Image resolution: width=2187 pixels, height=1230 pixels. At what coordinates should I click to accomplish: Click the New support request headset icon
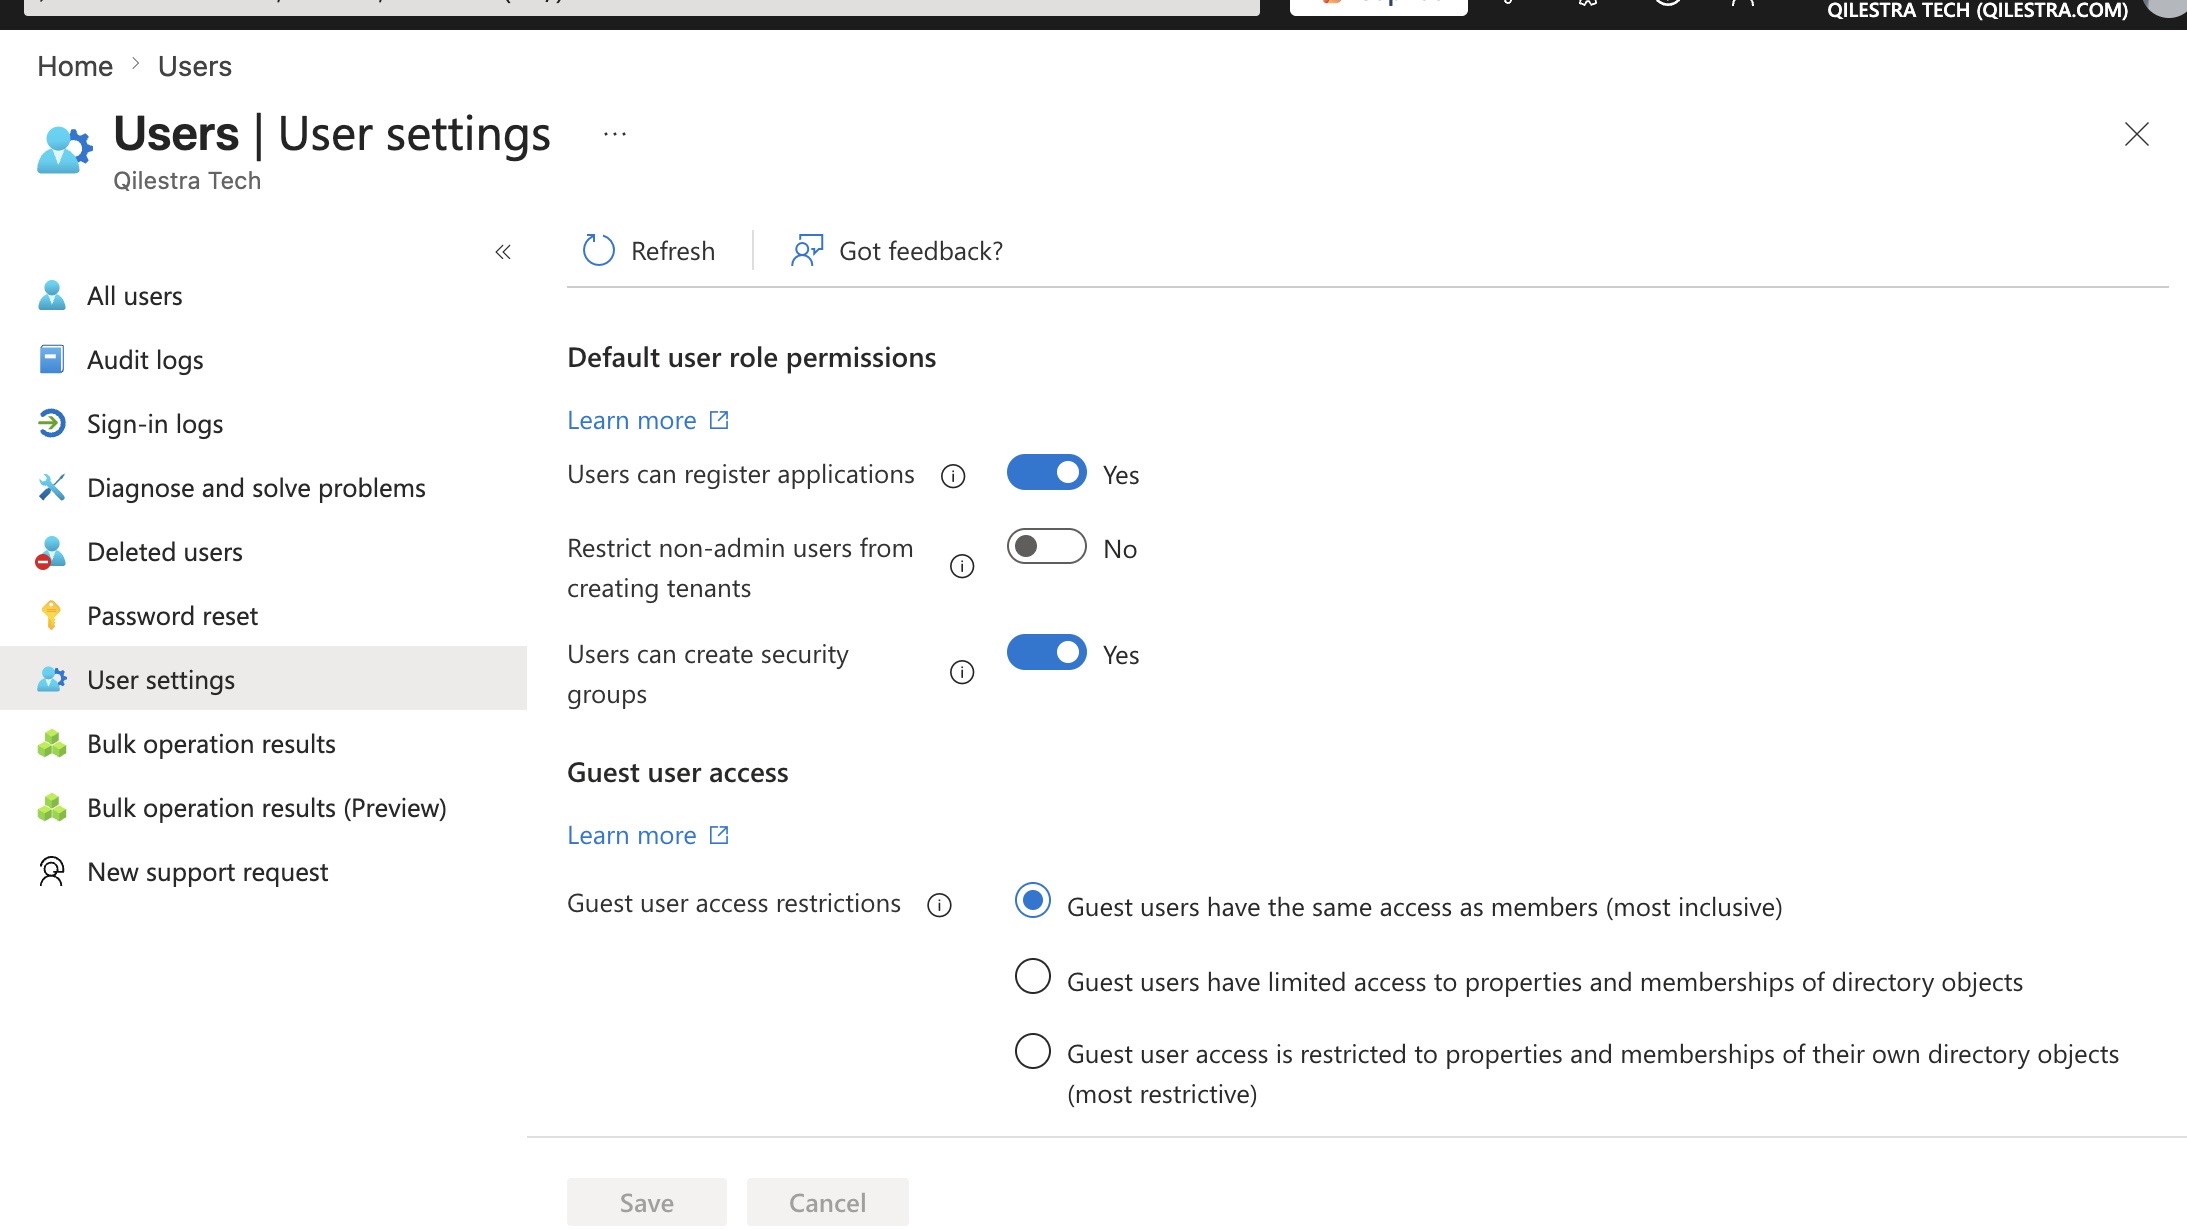coord(51,871)
